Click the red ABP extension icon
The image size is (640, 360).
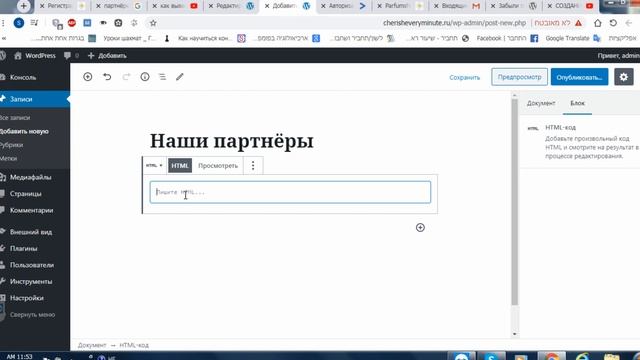(72, 23)
